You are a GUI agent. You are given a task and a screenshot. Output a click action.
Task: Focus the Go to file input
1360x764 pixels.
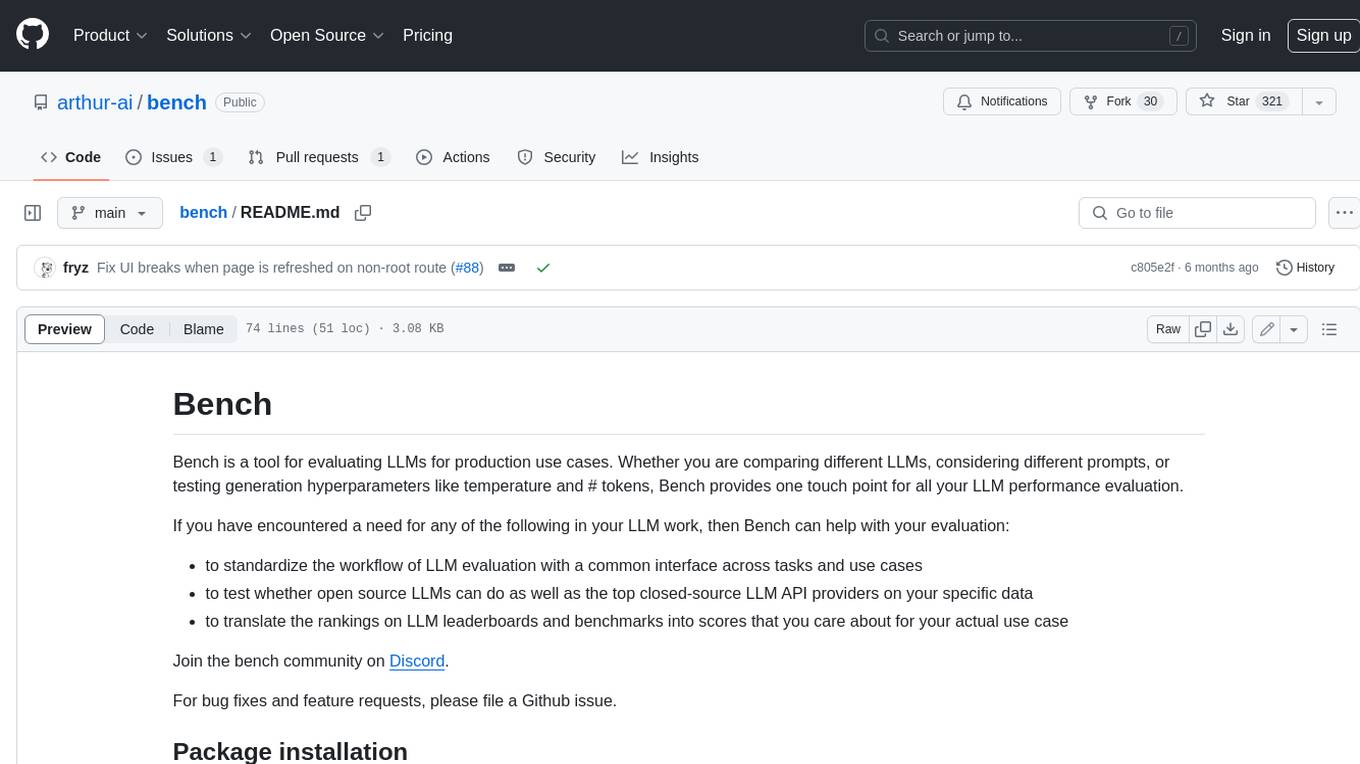(x=1197, y=213)
